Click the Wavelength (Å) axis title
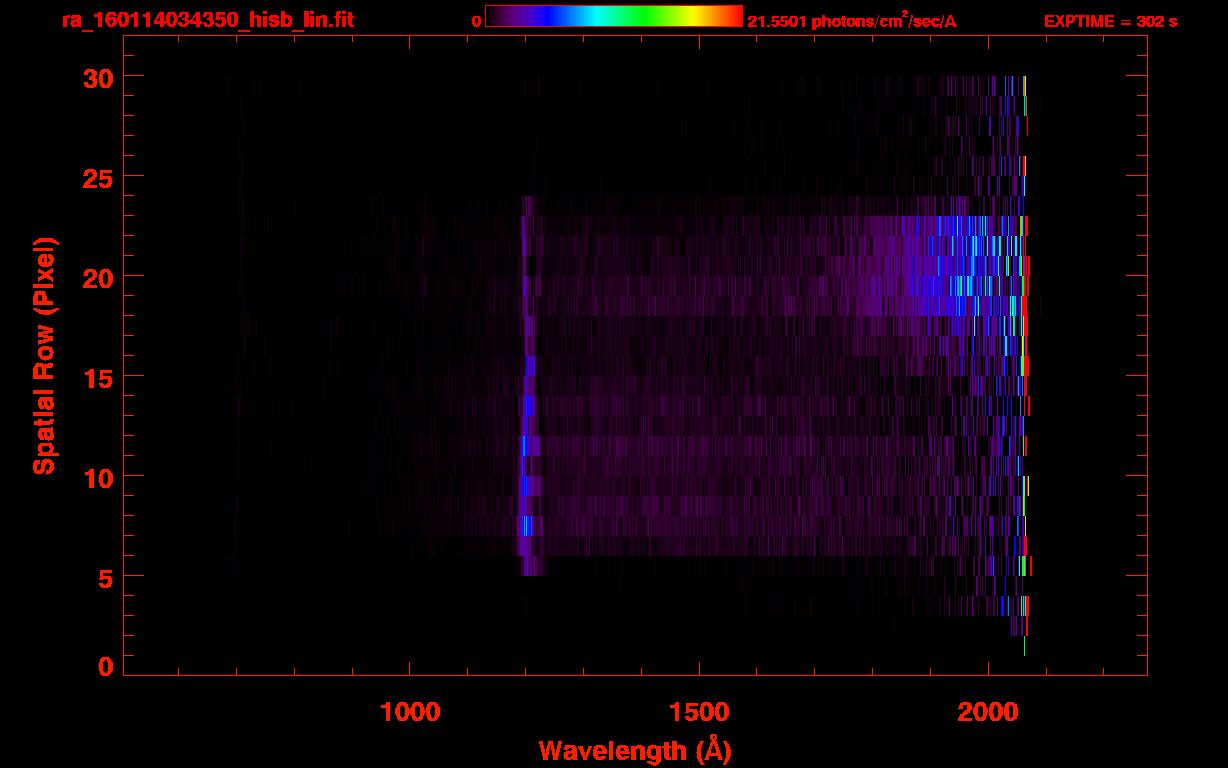 pos(635,750)
